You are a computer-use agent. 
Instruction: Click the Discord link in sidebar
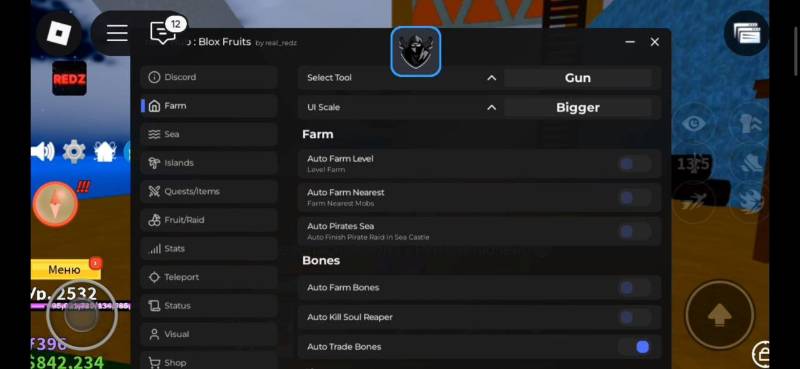[x=209, y=77]
